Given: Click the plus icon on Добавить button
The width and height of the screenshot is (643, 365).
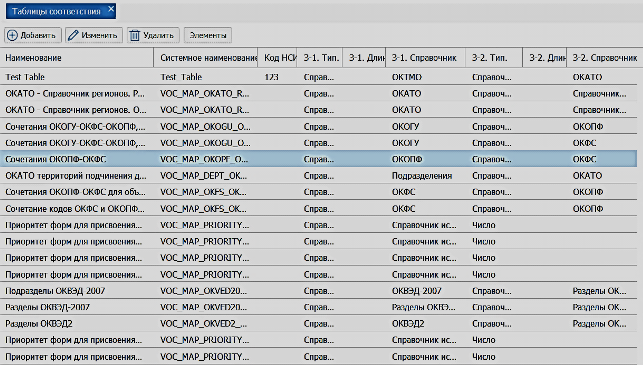Looking at the screenshot, I should click(12, 35).
